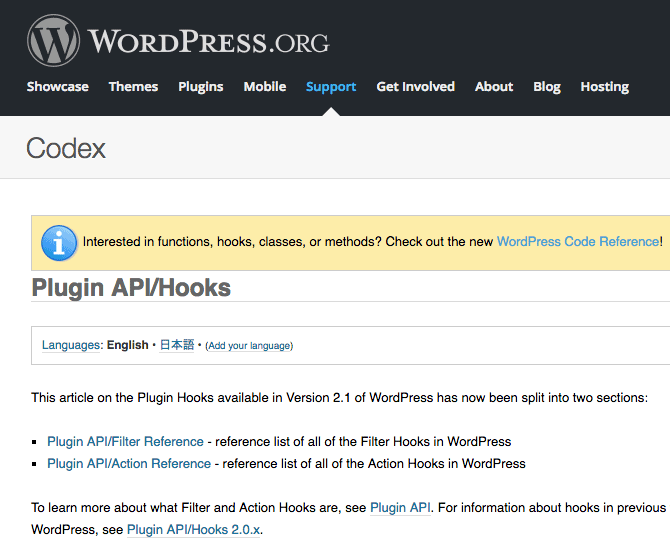Go to the Themes section

[133, 87]
